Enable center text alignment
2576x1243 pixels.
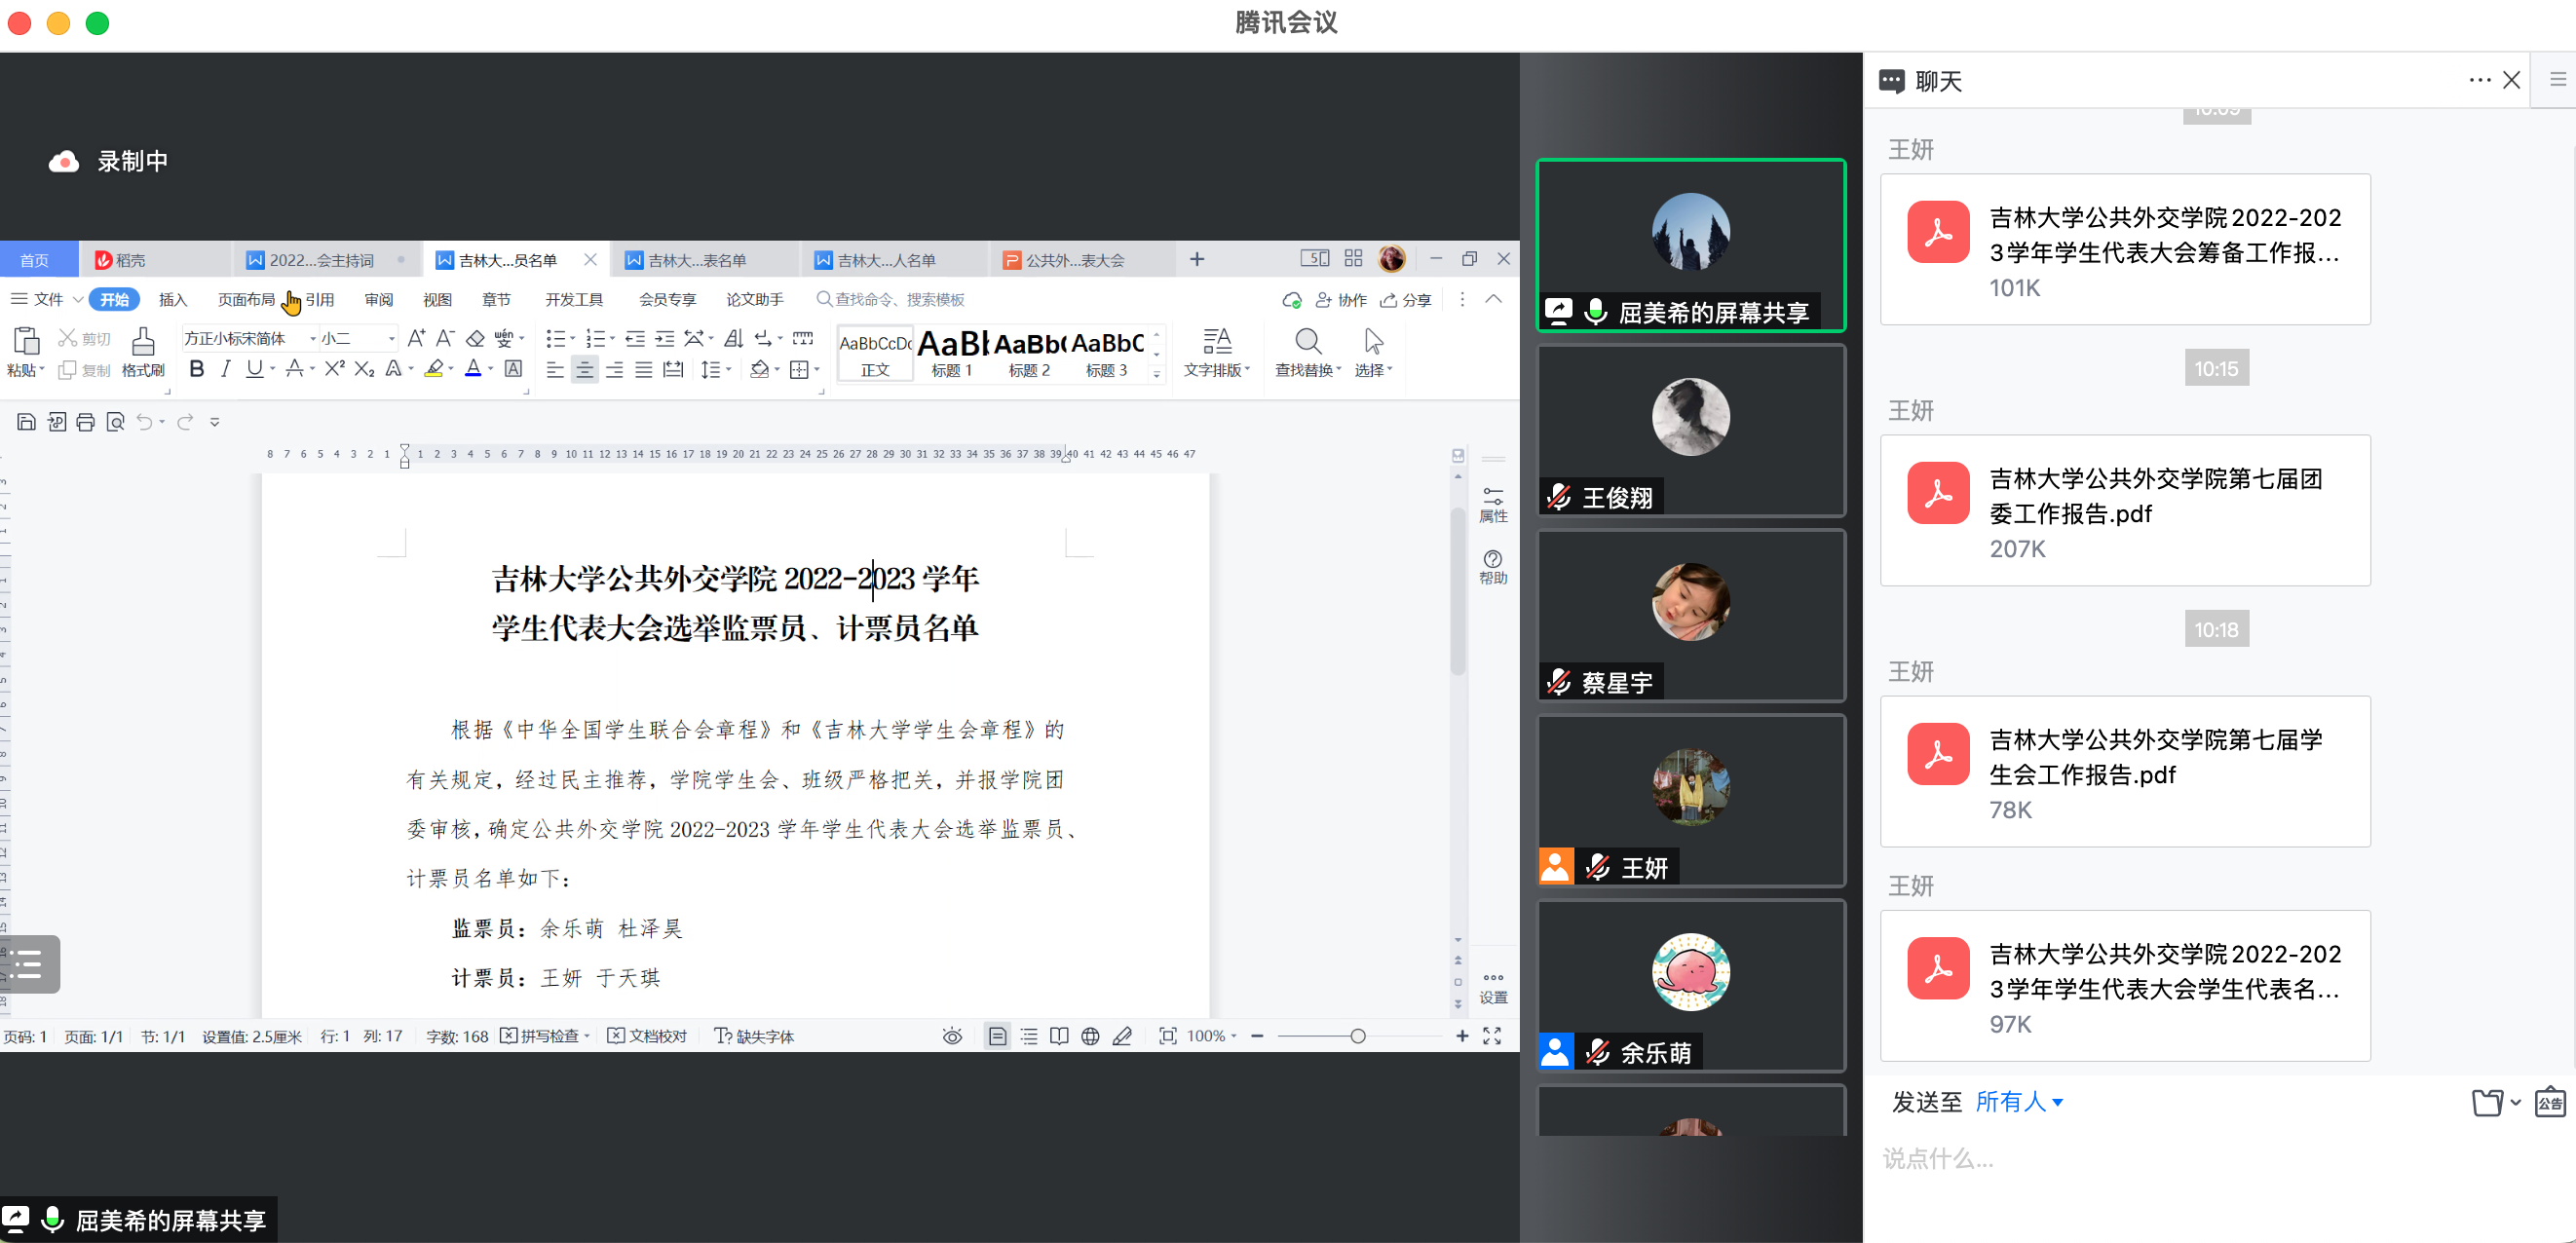584,370
